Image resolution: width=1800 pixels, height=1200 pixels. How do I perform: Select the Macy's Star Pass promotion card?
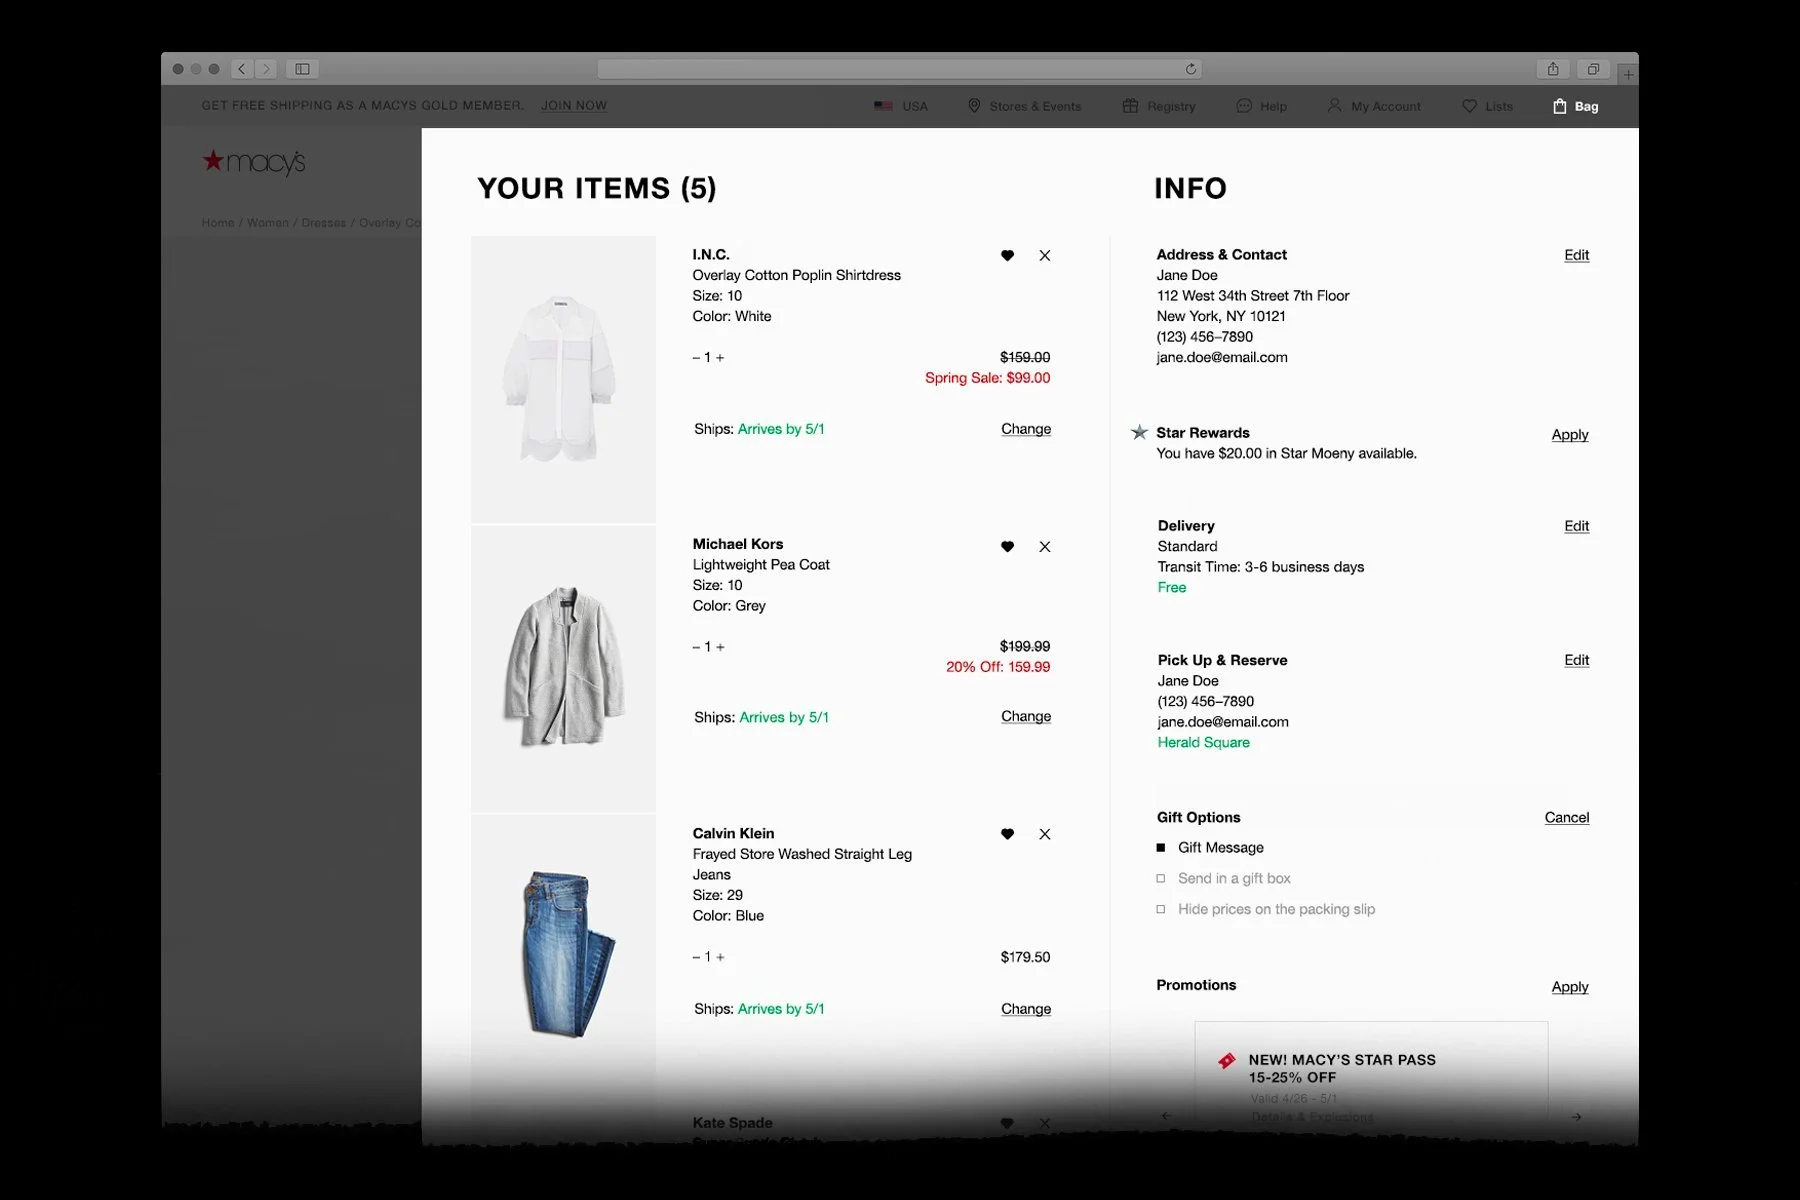(1371, 1078)
